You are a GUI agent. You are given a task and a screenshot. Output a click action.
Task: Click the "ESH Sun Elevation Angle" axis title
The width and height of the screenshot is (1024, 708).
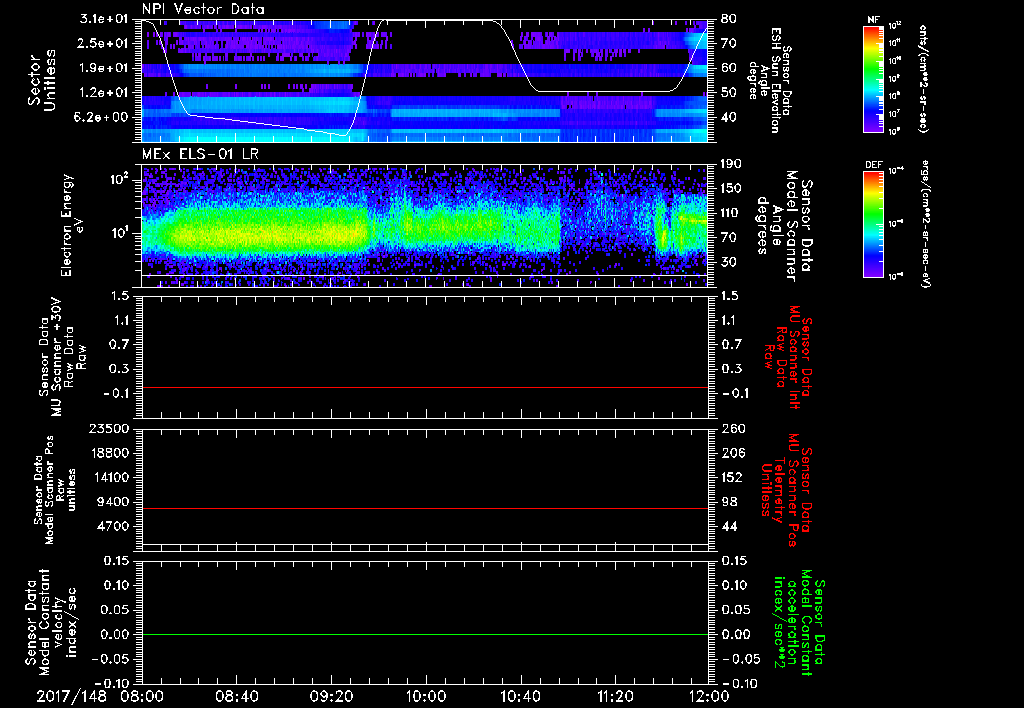770,80
